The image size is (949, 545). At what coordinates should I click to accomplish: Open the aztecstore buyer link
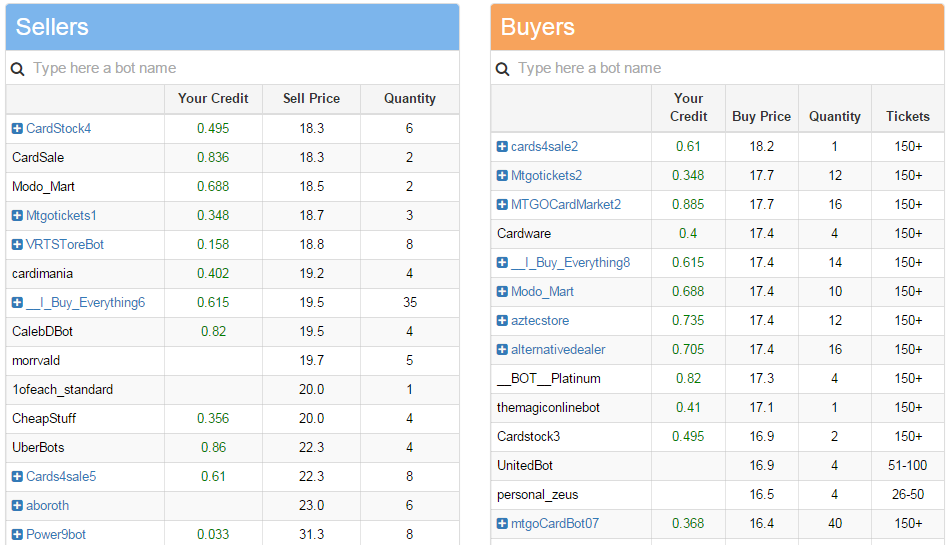540,321
